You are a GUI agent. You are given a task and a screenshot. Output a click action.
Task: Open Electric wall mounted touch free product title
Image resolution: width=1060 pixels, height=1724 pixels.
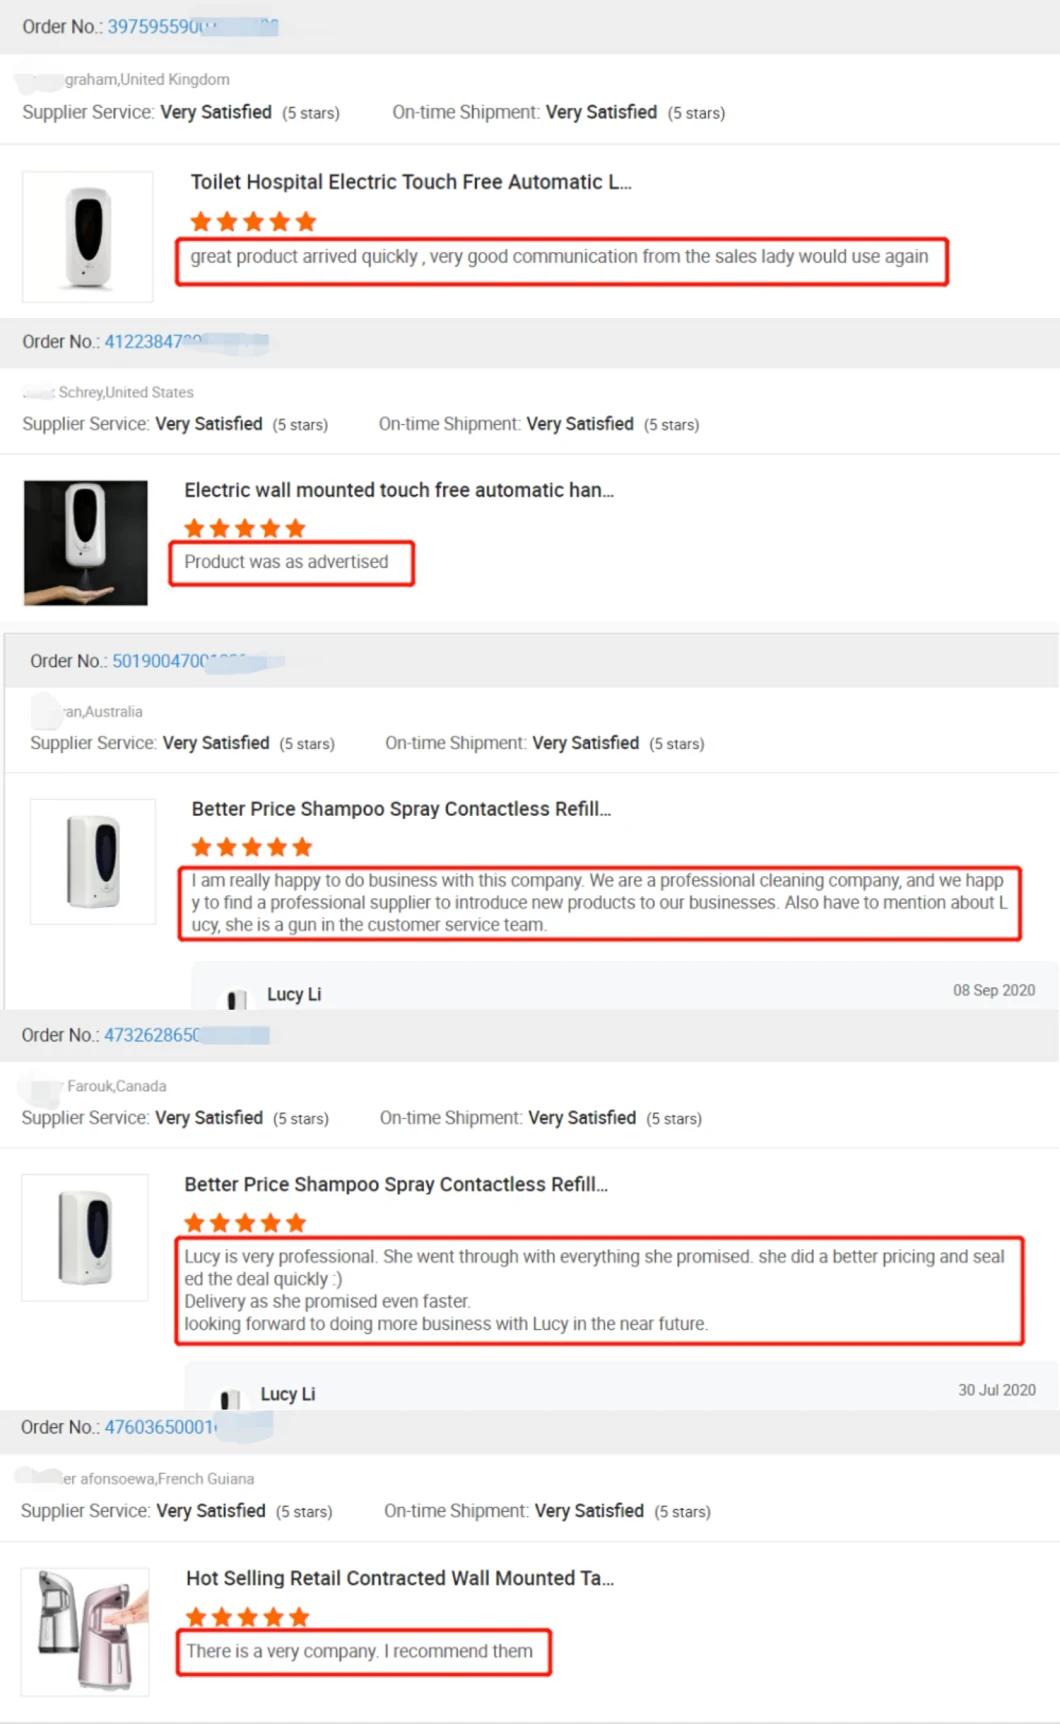399,490
